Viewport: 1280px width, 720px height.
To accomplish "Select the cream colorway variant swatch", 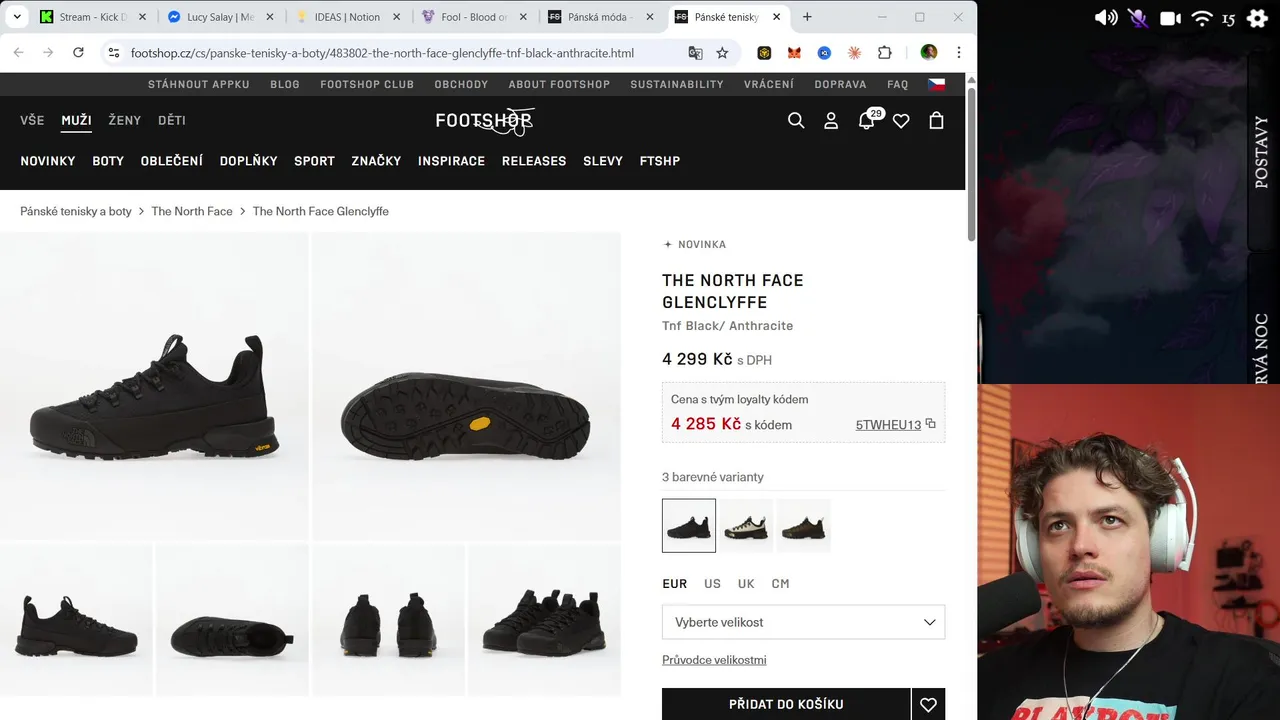I will pos(746,526).
